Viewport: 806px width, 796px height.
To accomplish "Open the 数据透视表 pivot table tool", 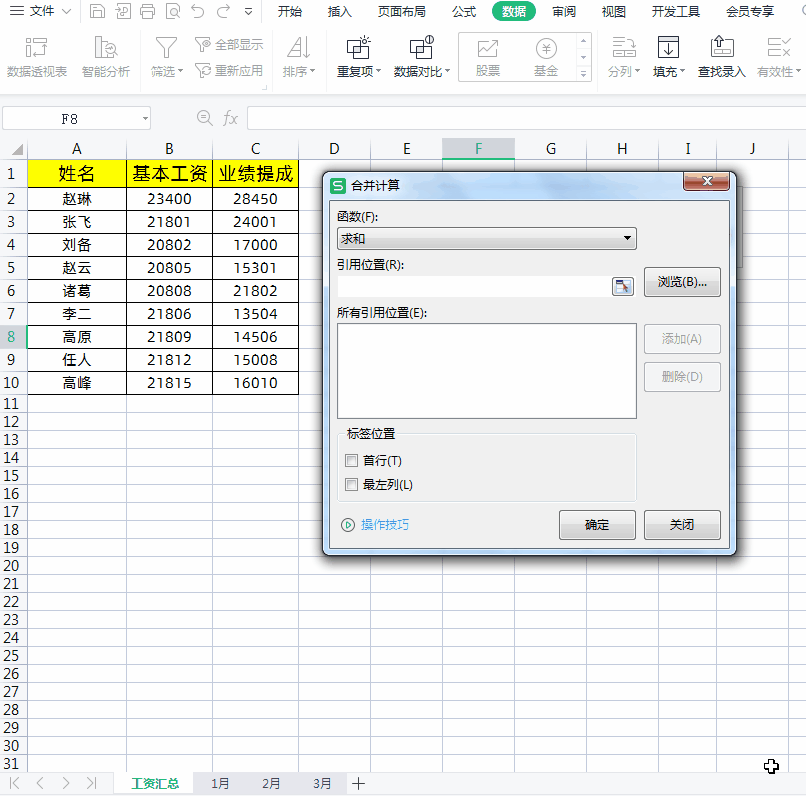I will tap(36, 57).
